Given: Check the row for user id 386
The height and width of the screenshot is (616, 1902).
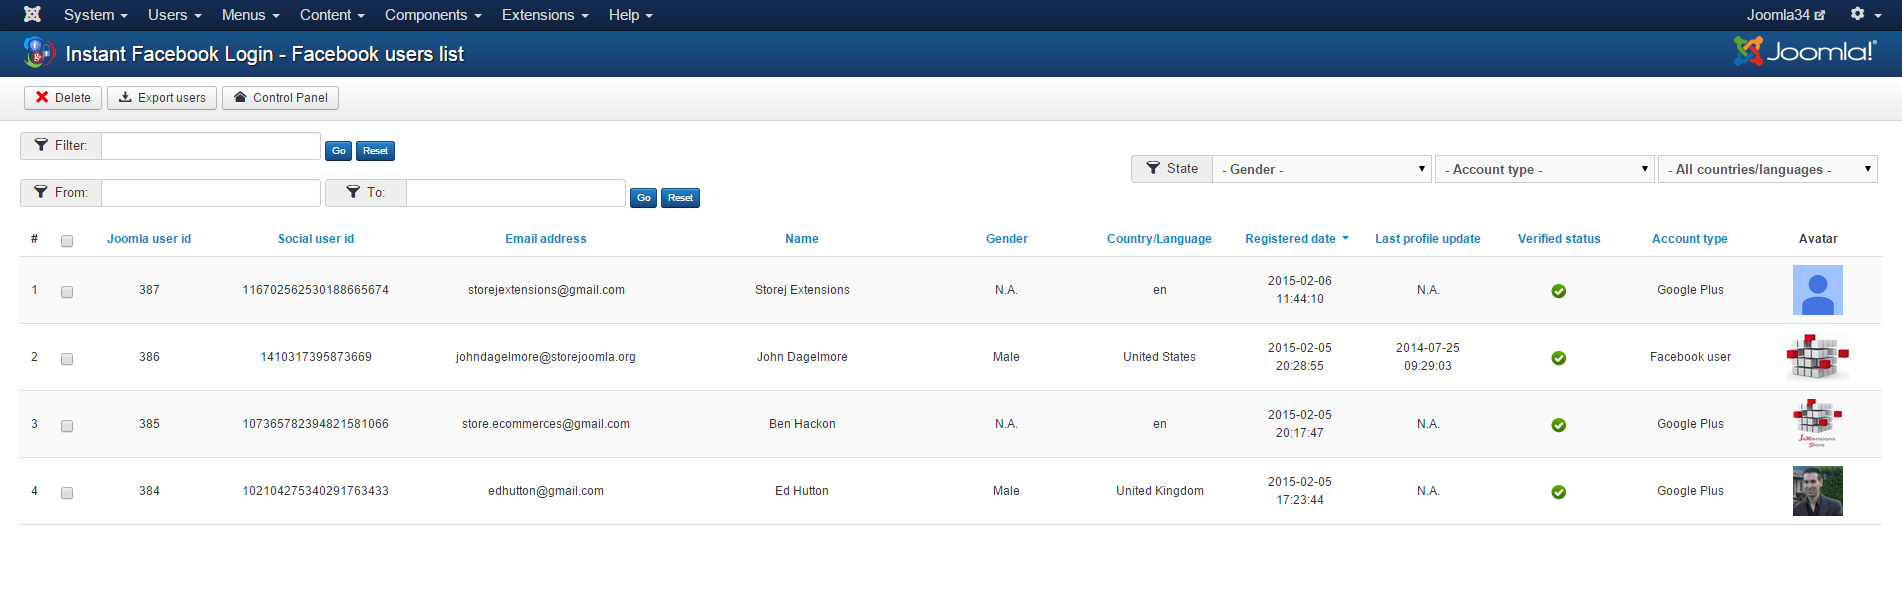Looking at the screenshot, I should click(67, 359).
